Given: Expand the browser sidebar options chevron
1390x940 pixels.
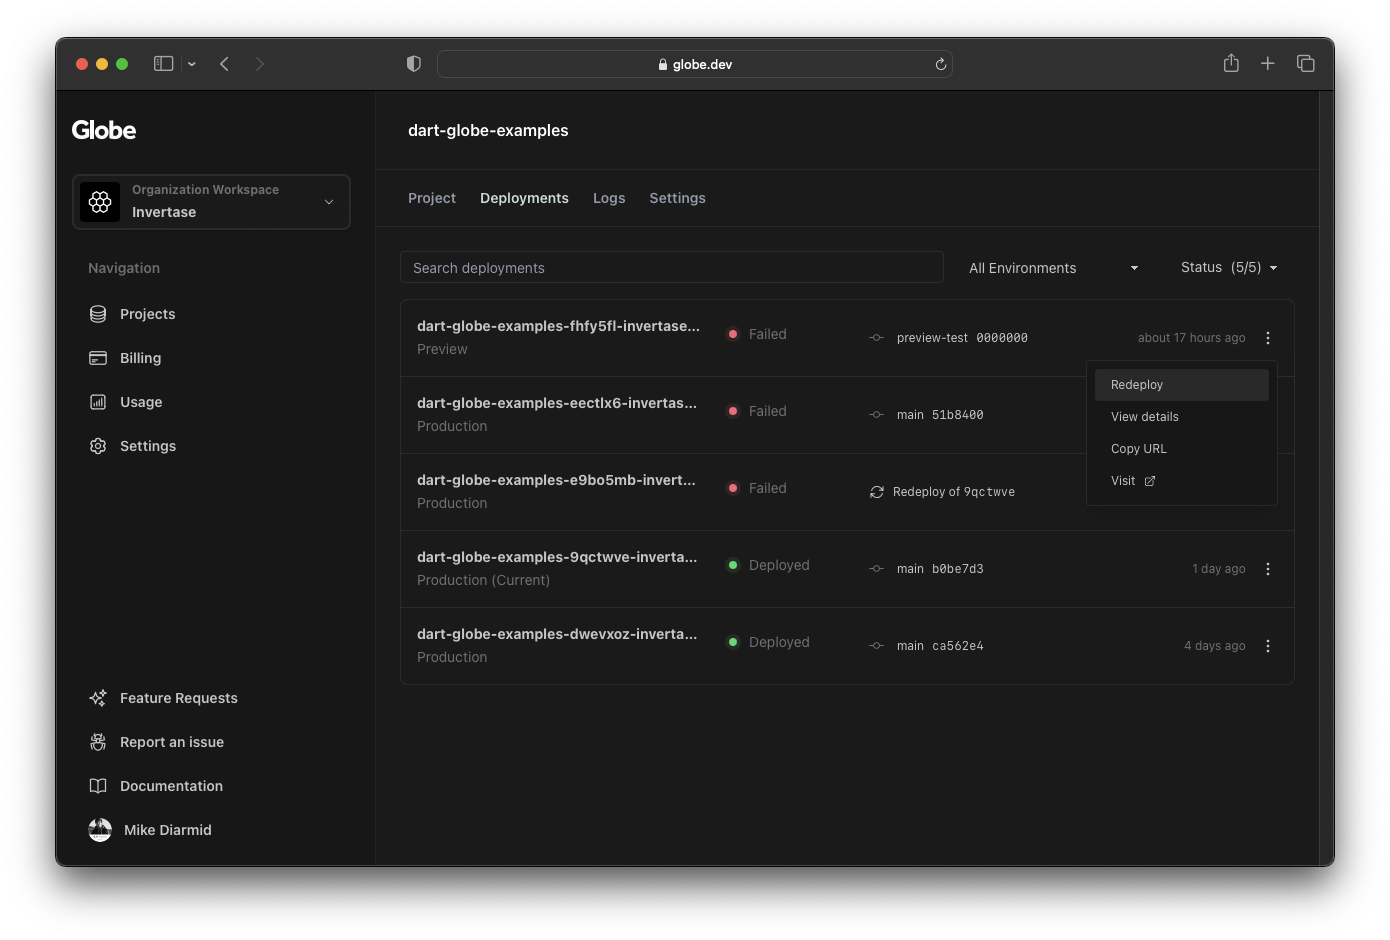Looking at the screenshot, I should (192, 64).
